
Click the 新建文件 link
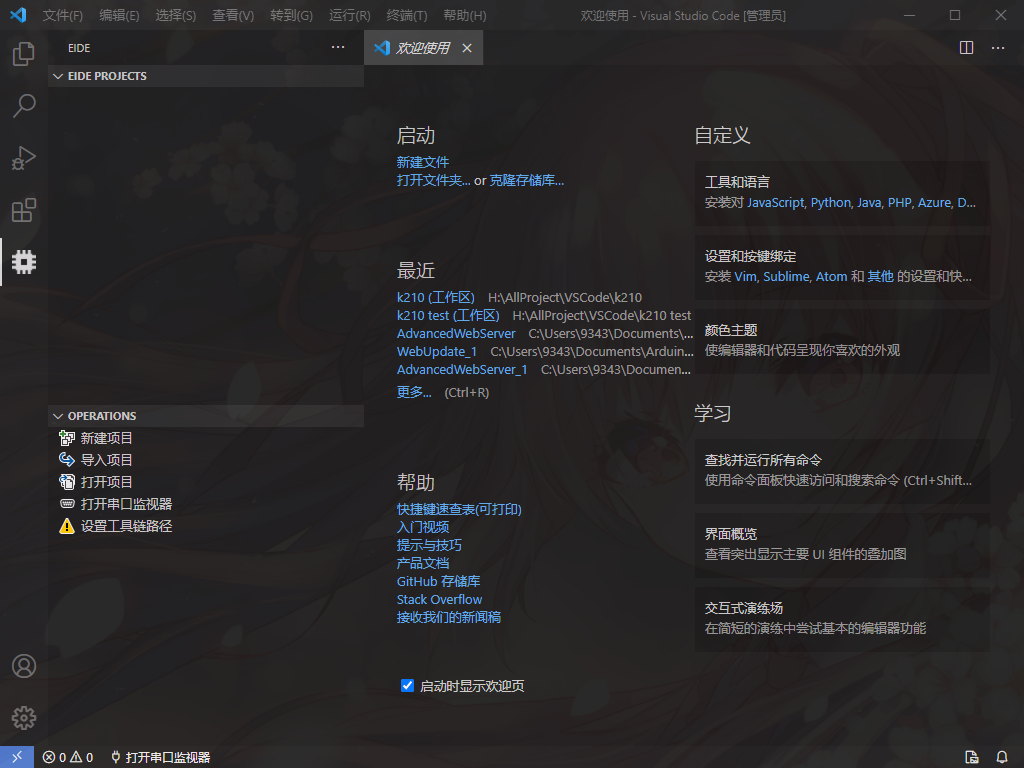point(423,162)
